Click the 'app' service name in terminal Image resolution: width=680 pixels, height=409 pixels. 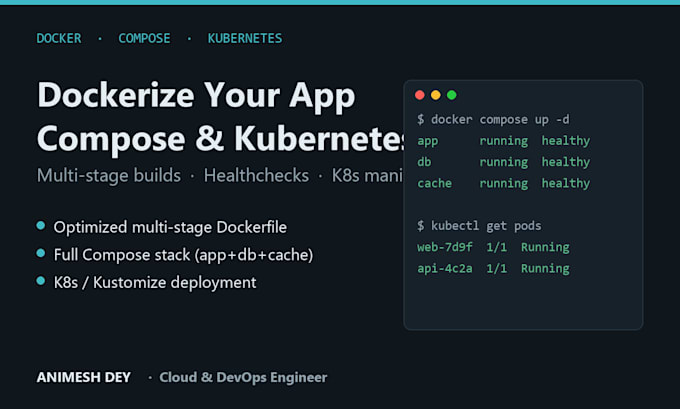pos(428,141)
